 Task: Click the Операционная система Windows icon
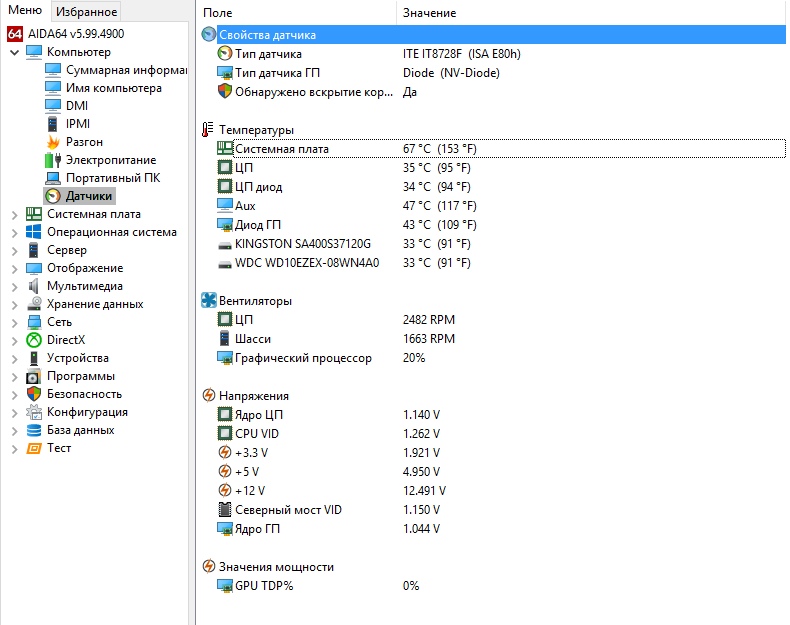pyautogui.click(x=34, y=232)
